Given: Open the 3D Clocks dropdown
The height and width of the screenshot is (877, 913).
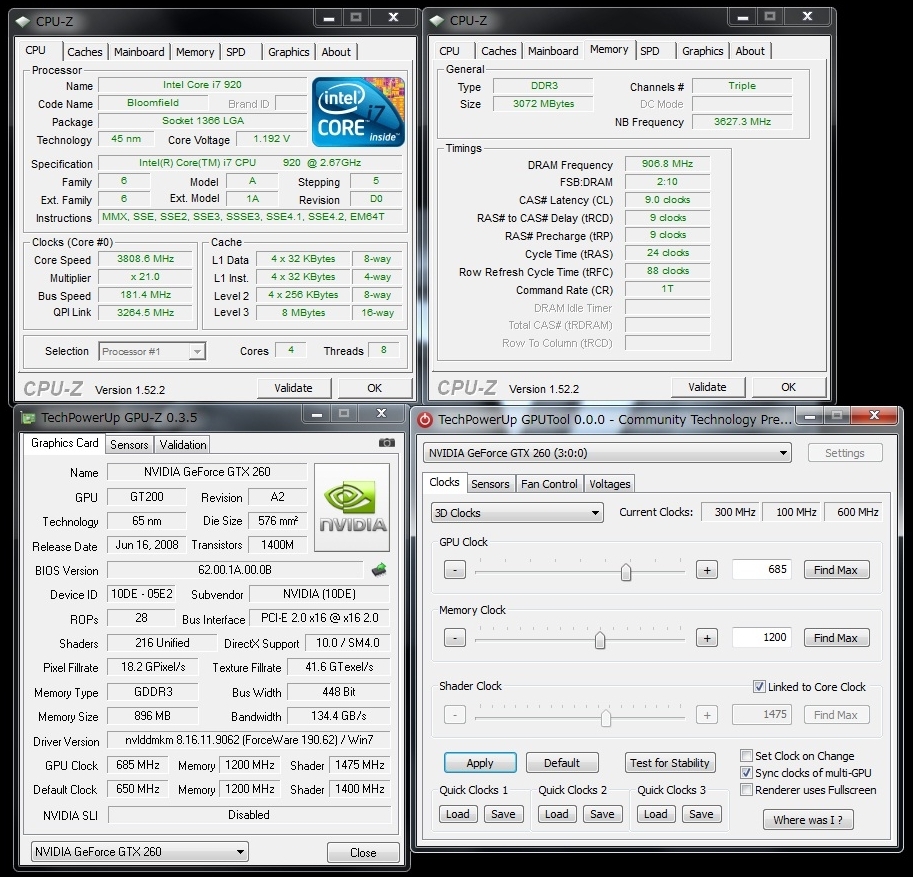Looking at the screenshot, I should 516,513.
